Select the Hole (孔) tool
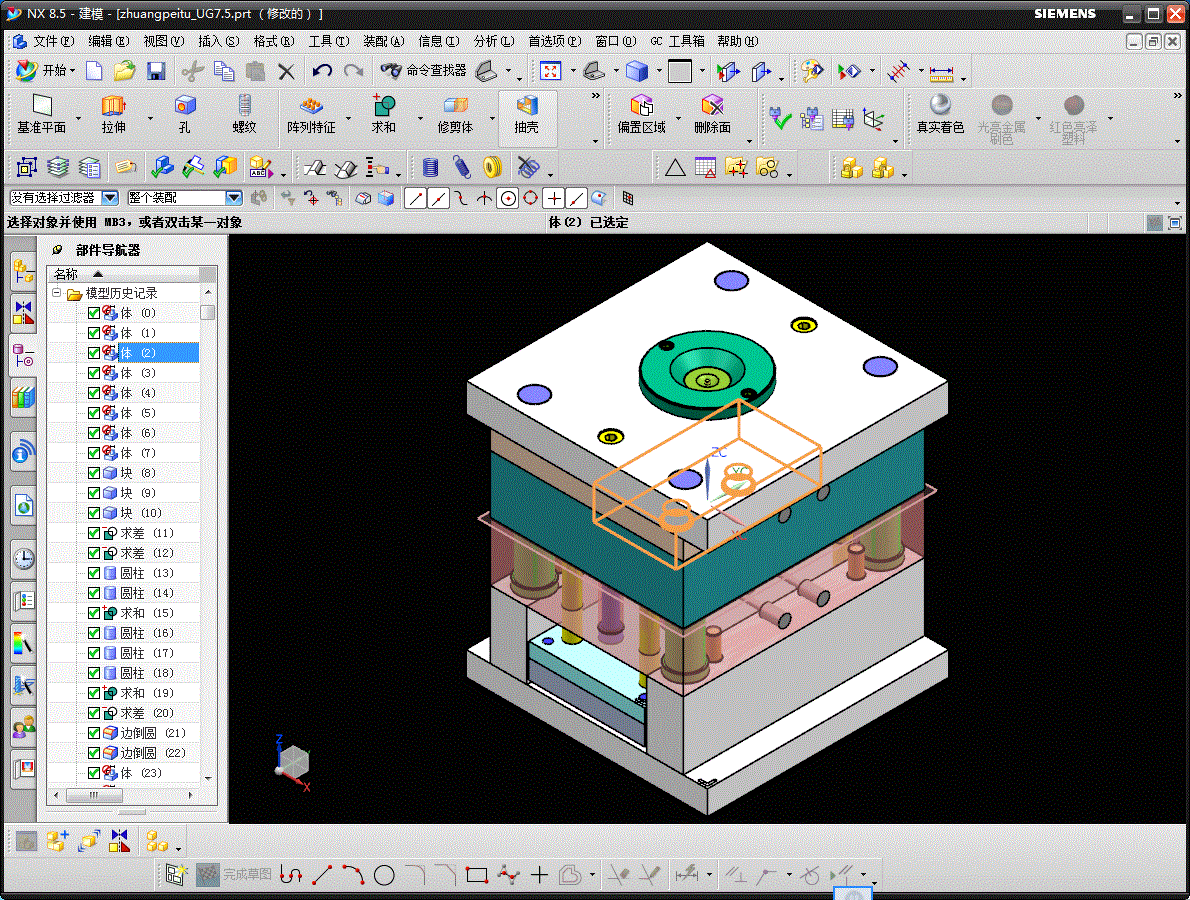The width and height of the screenshot is (1190, 900). point(184,115)
